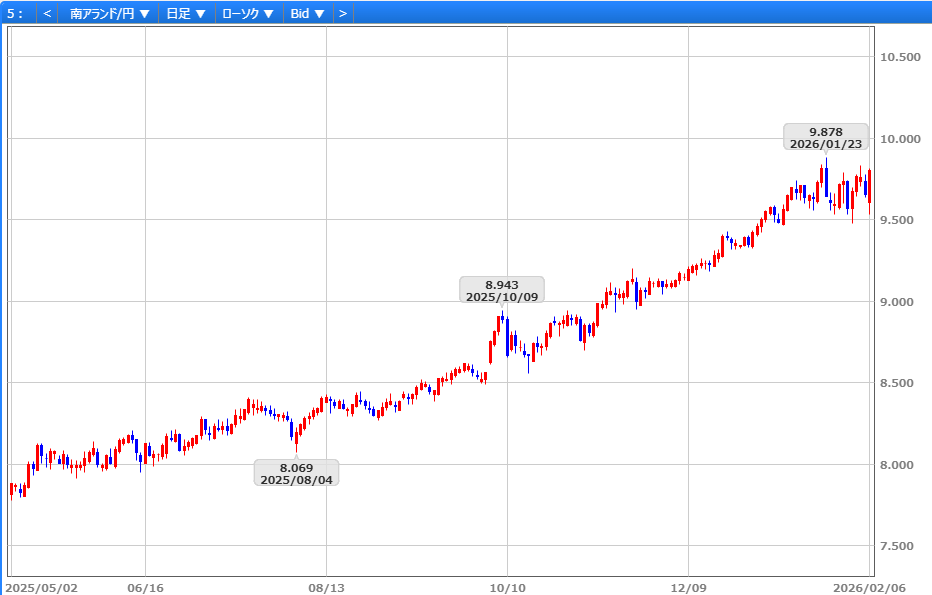Open the 南アランド/円 currency pair dropdown
Viewport: 932px width, 595px height.
110,13
